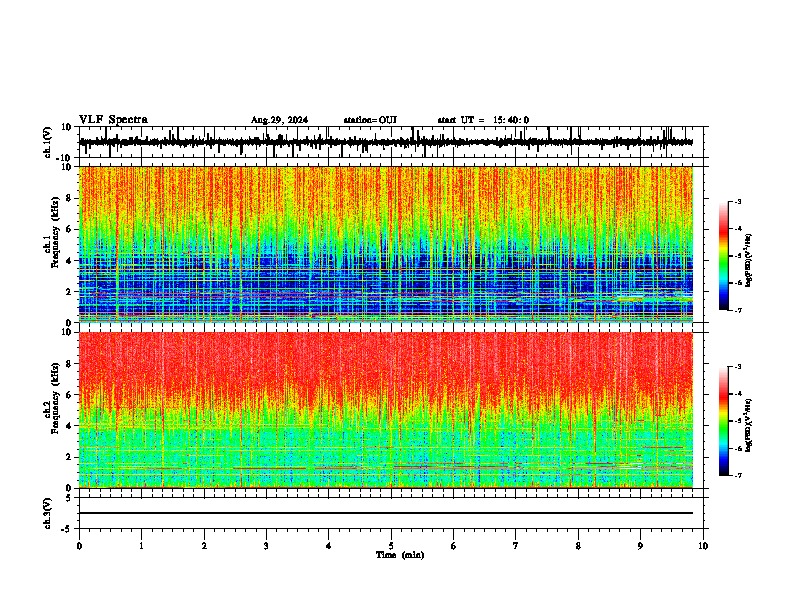Click the ch.1 spectrogram "6" kHz tick label
792x612 pixels.
point(70,229)
